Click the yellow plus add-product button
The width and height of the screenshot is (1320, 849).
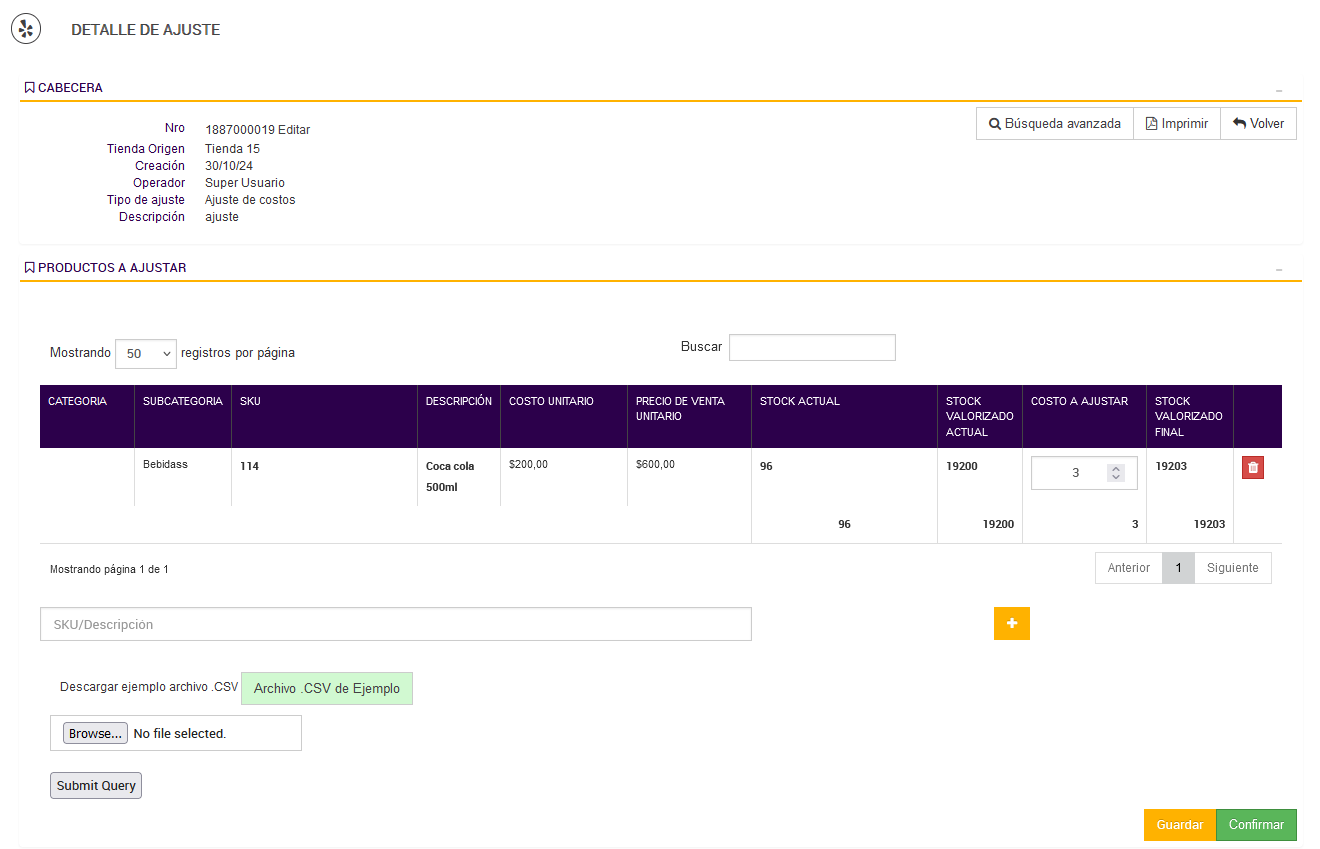1011,623
